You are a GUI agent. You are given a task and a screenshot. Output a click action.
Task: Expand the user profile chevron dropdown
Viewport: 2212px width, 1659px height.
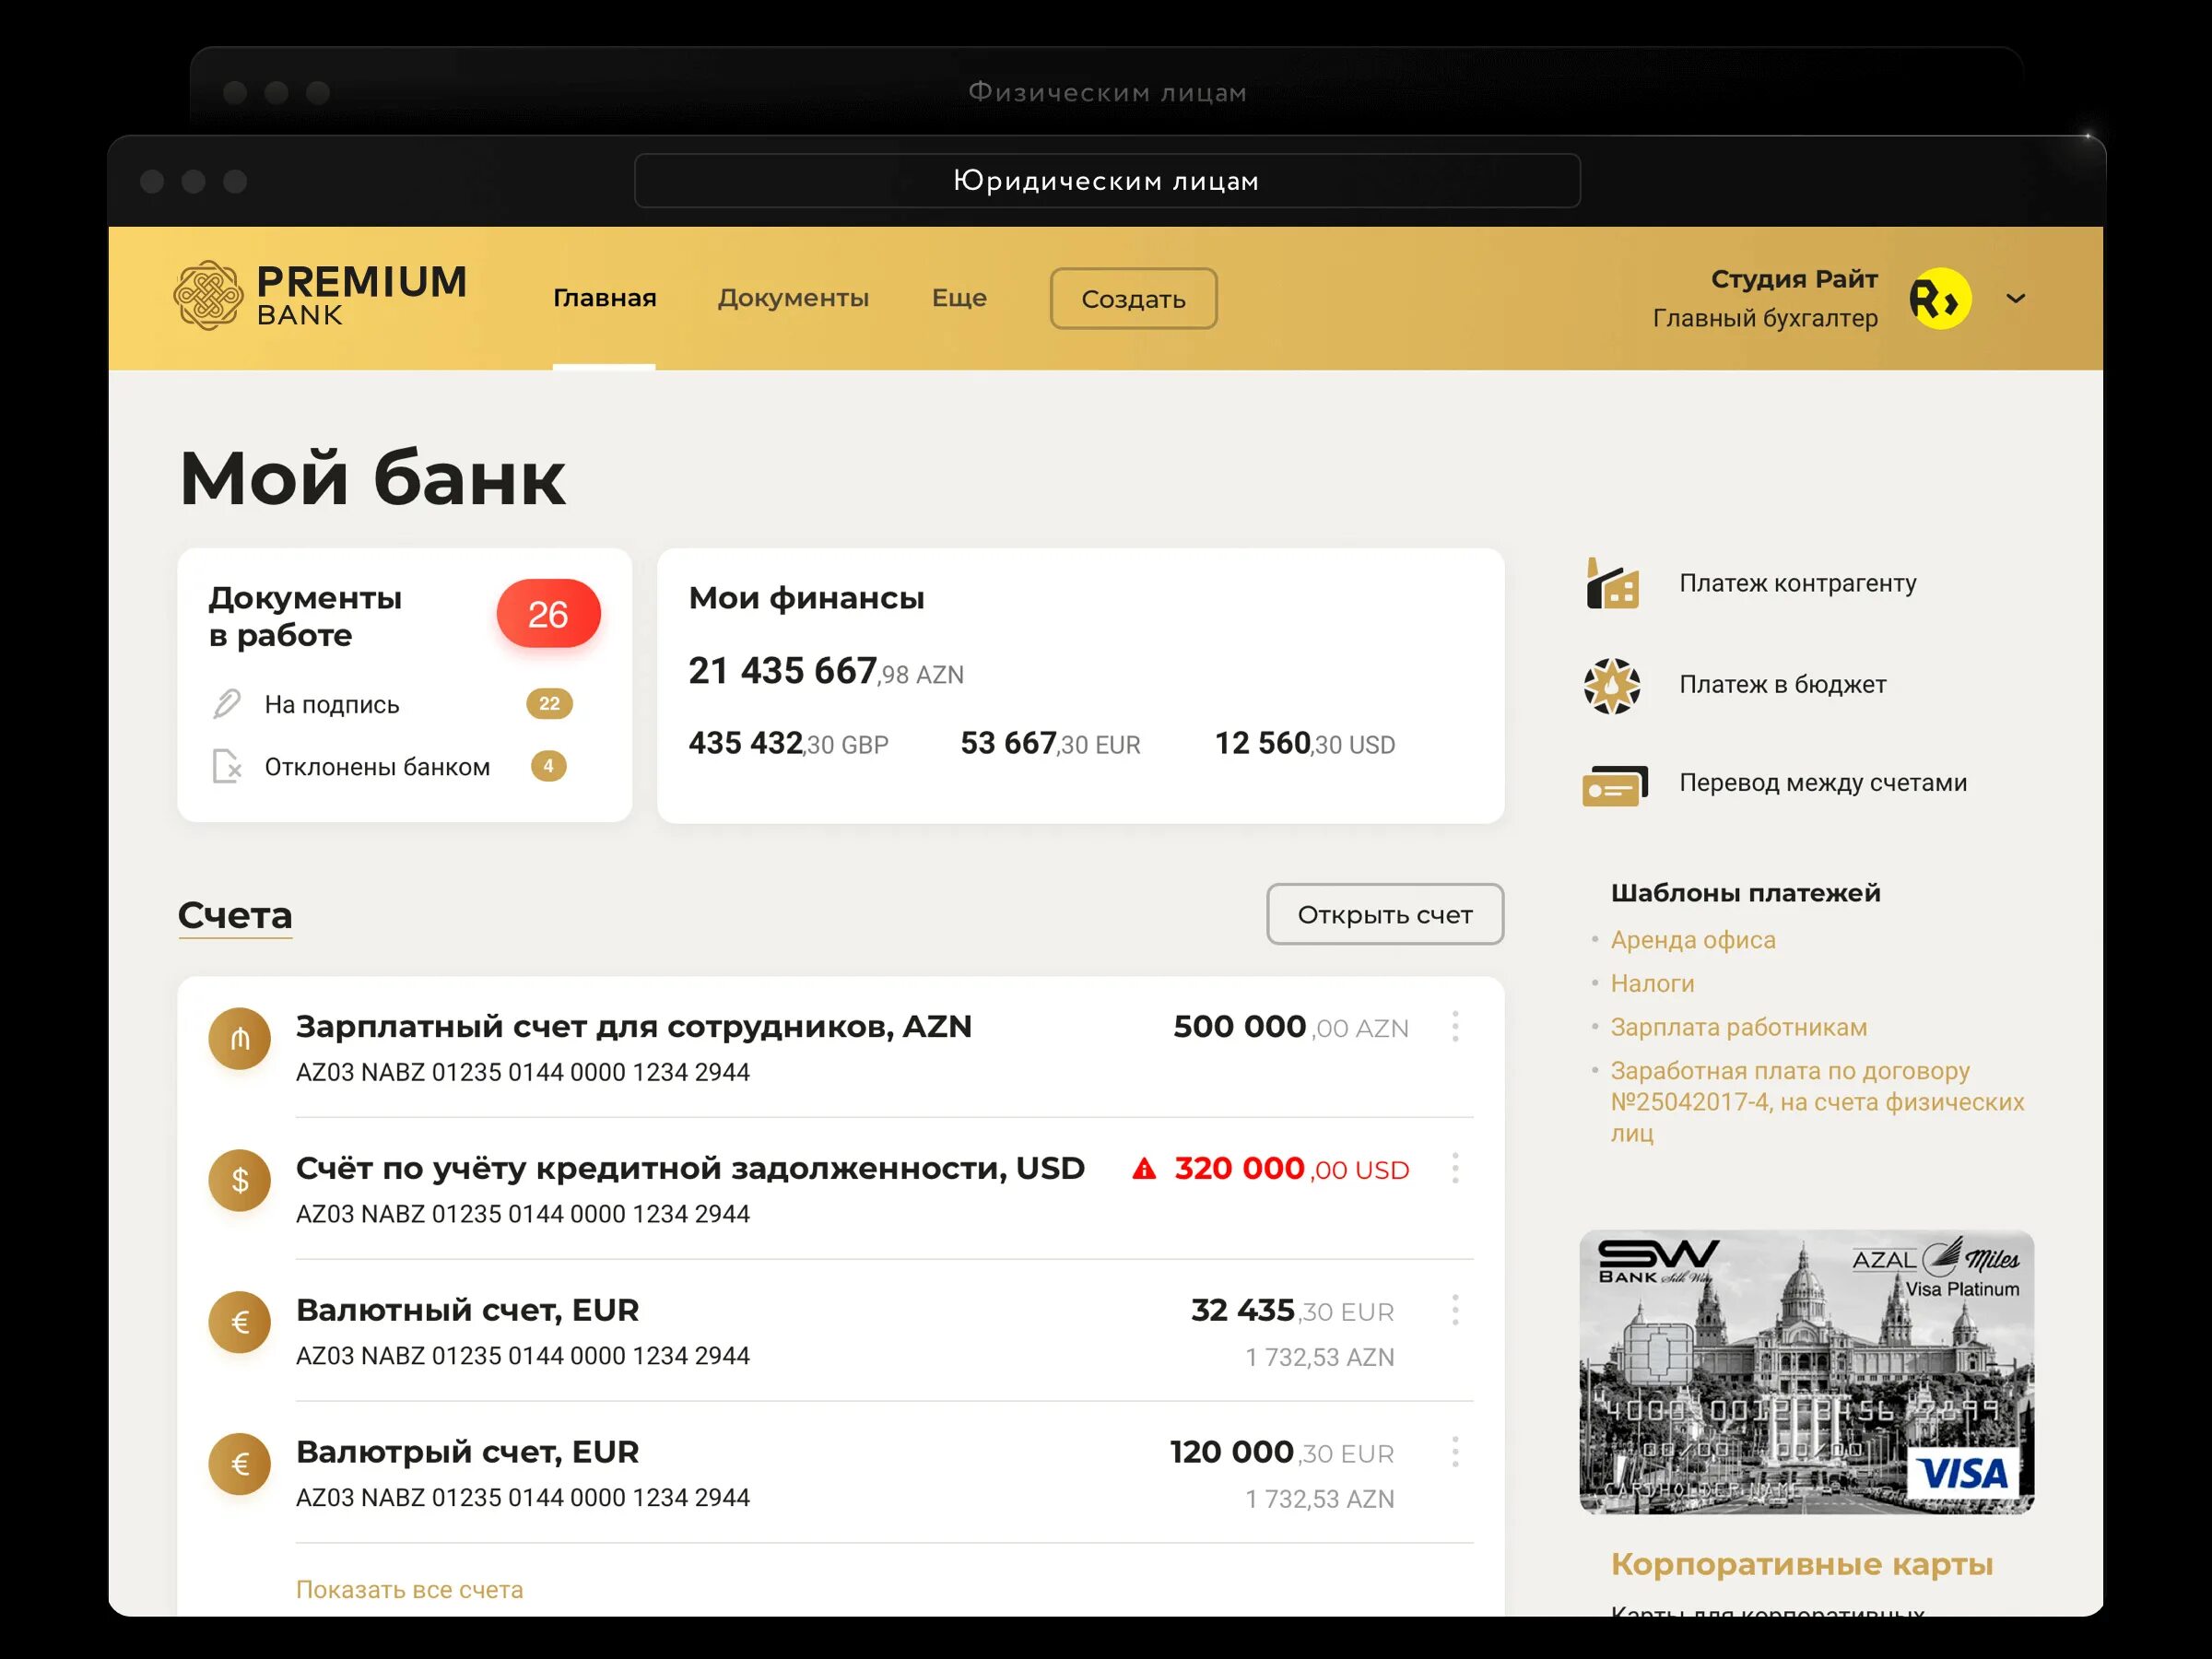click(2016, 298)
